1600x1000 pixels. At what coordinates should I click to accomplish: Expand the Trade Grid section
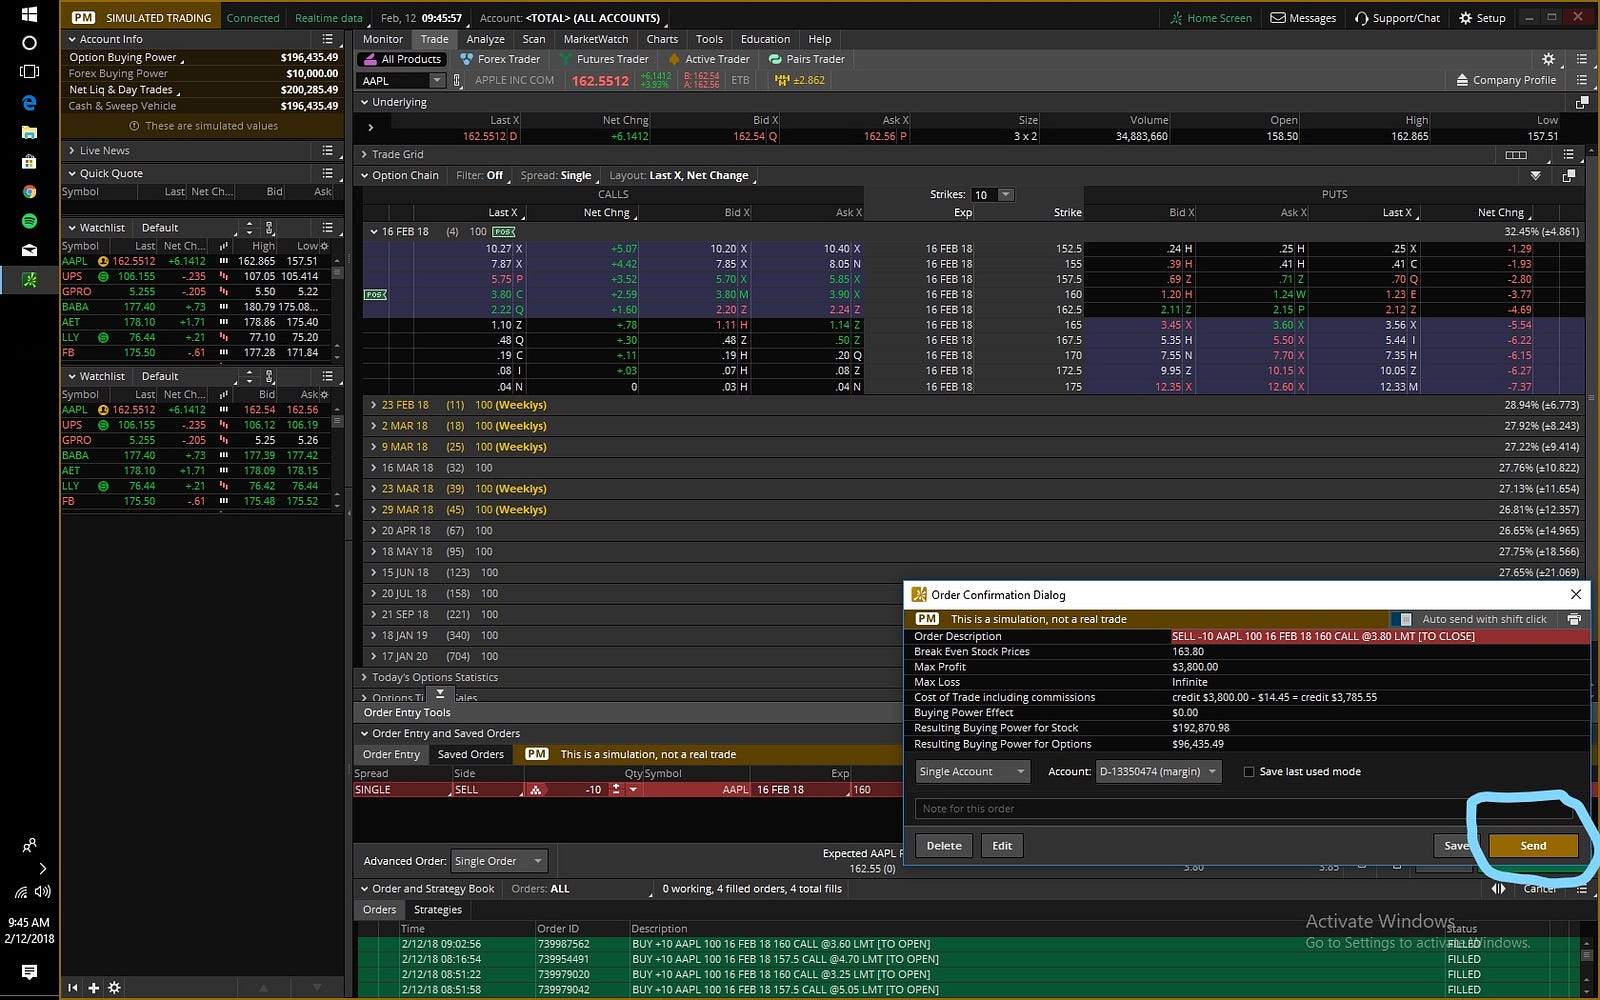pos(364,154)
